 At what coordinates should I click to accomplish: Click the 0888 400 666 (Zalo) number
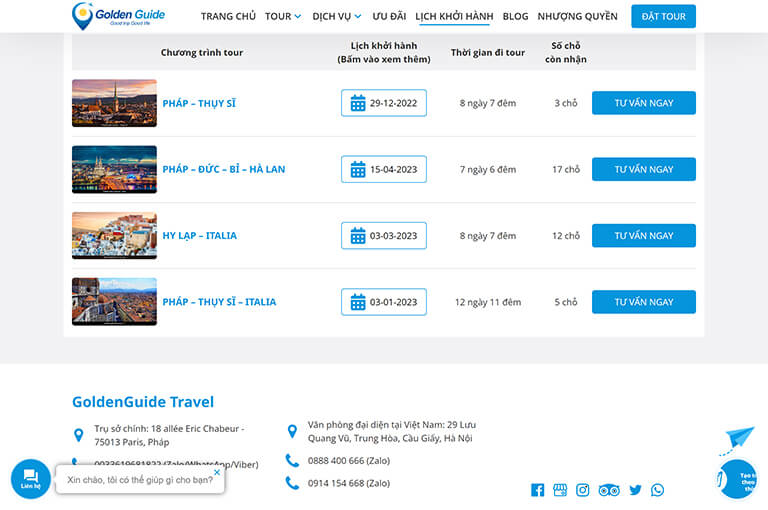click(x=349, y=461)
